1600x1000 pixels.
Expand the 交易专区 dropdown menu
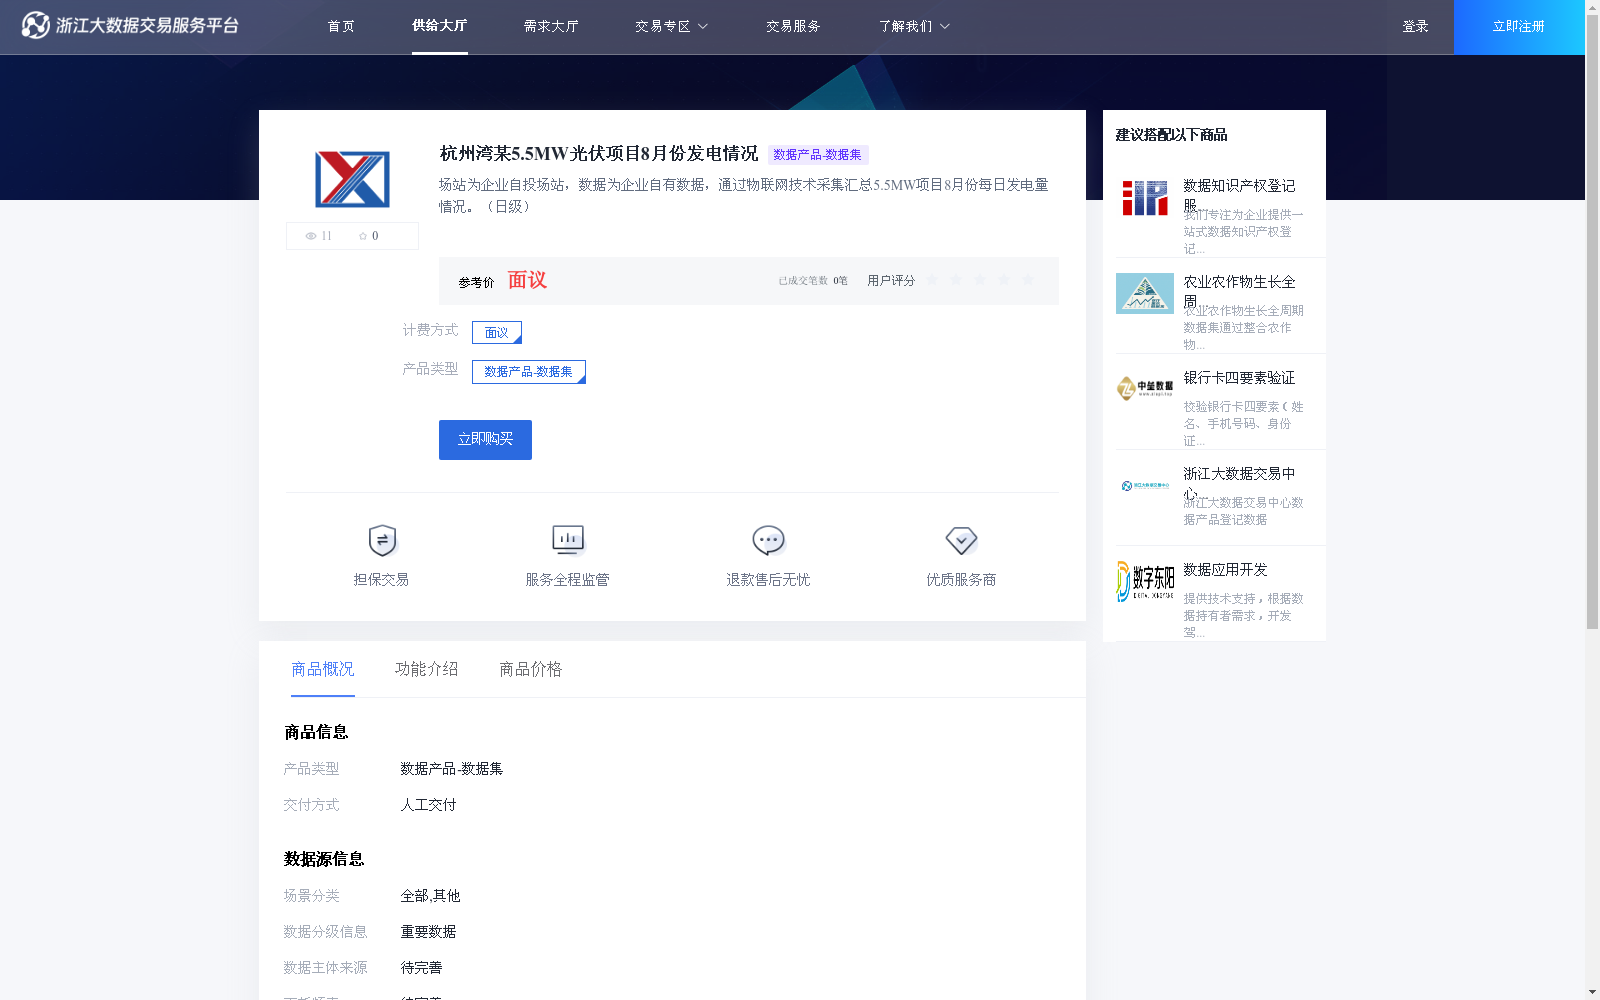(671, 26)
